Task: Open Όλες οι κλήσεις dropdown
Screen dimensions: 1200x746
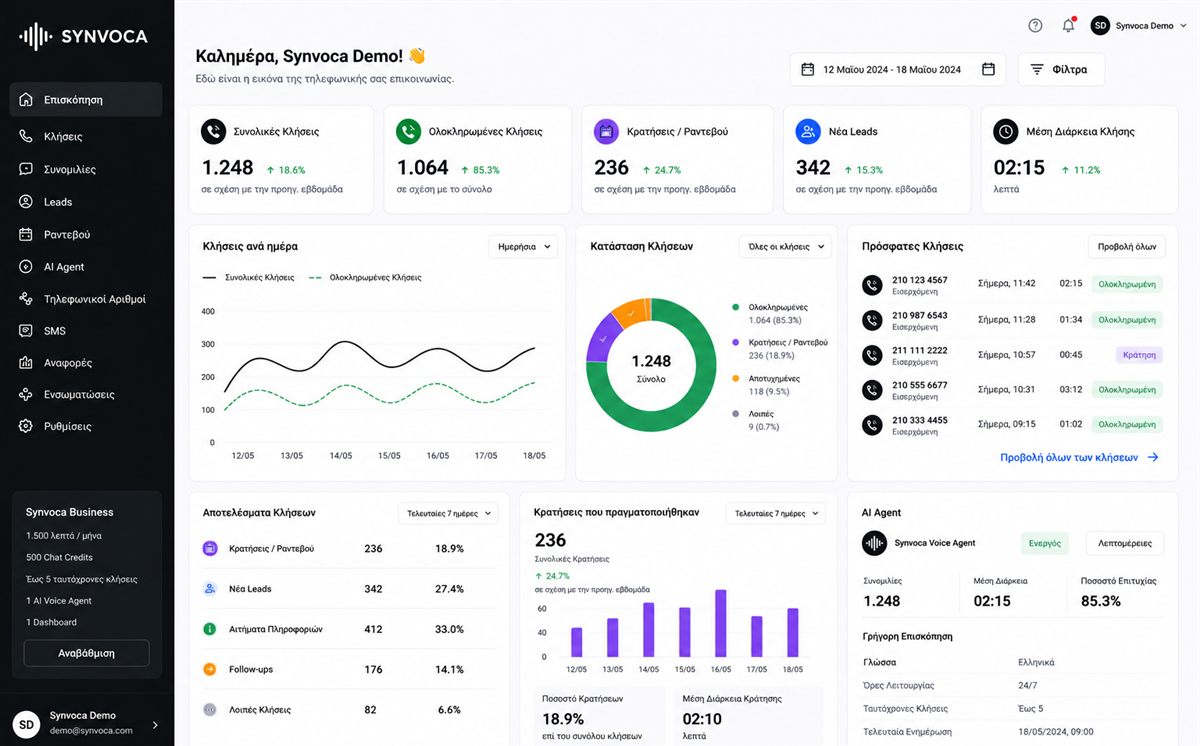Action: [785, 246]
